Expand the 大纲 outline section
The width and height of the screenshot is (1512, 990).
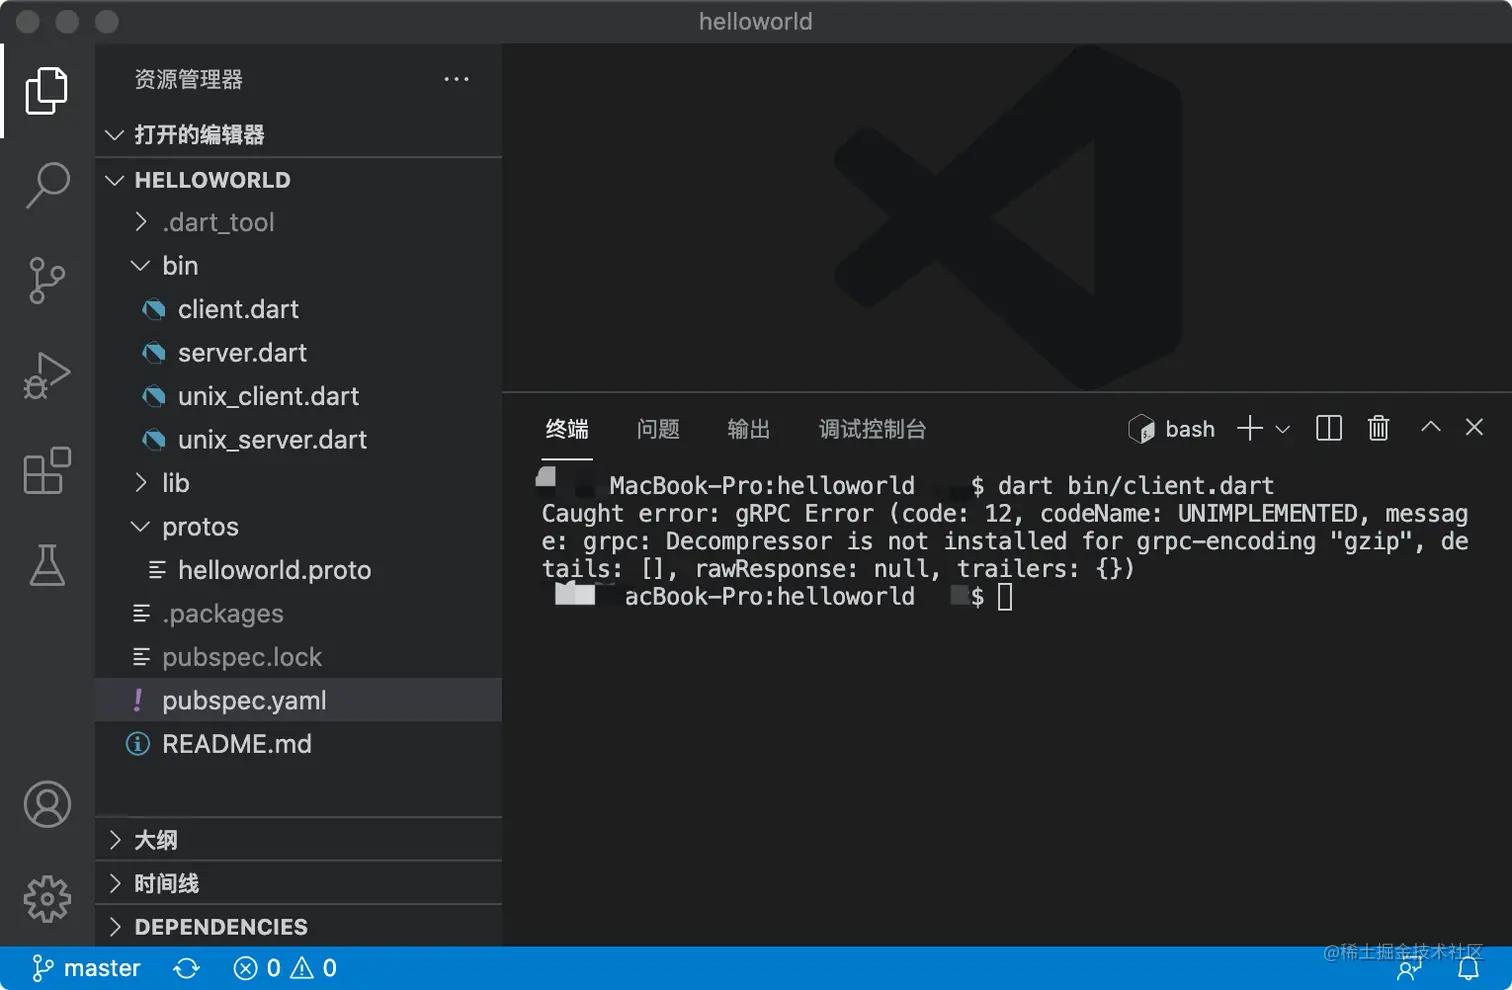(298, 840)
